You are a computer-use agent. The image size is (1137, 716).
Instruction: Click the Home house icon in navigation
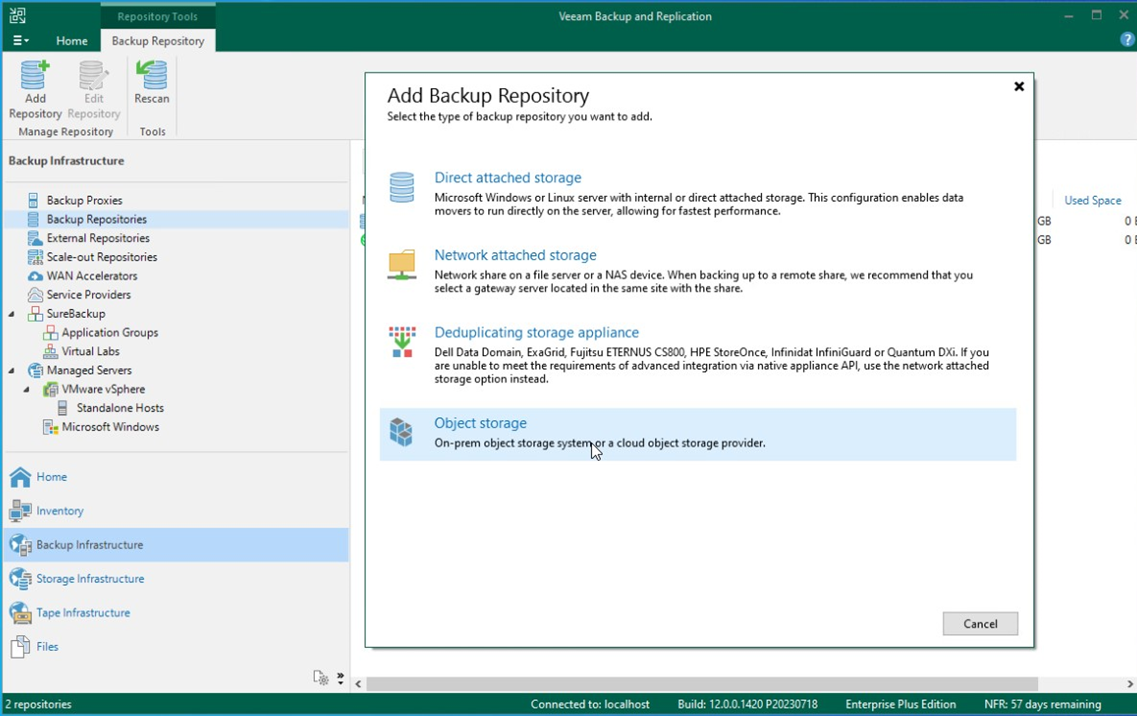point(20,477)
